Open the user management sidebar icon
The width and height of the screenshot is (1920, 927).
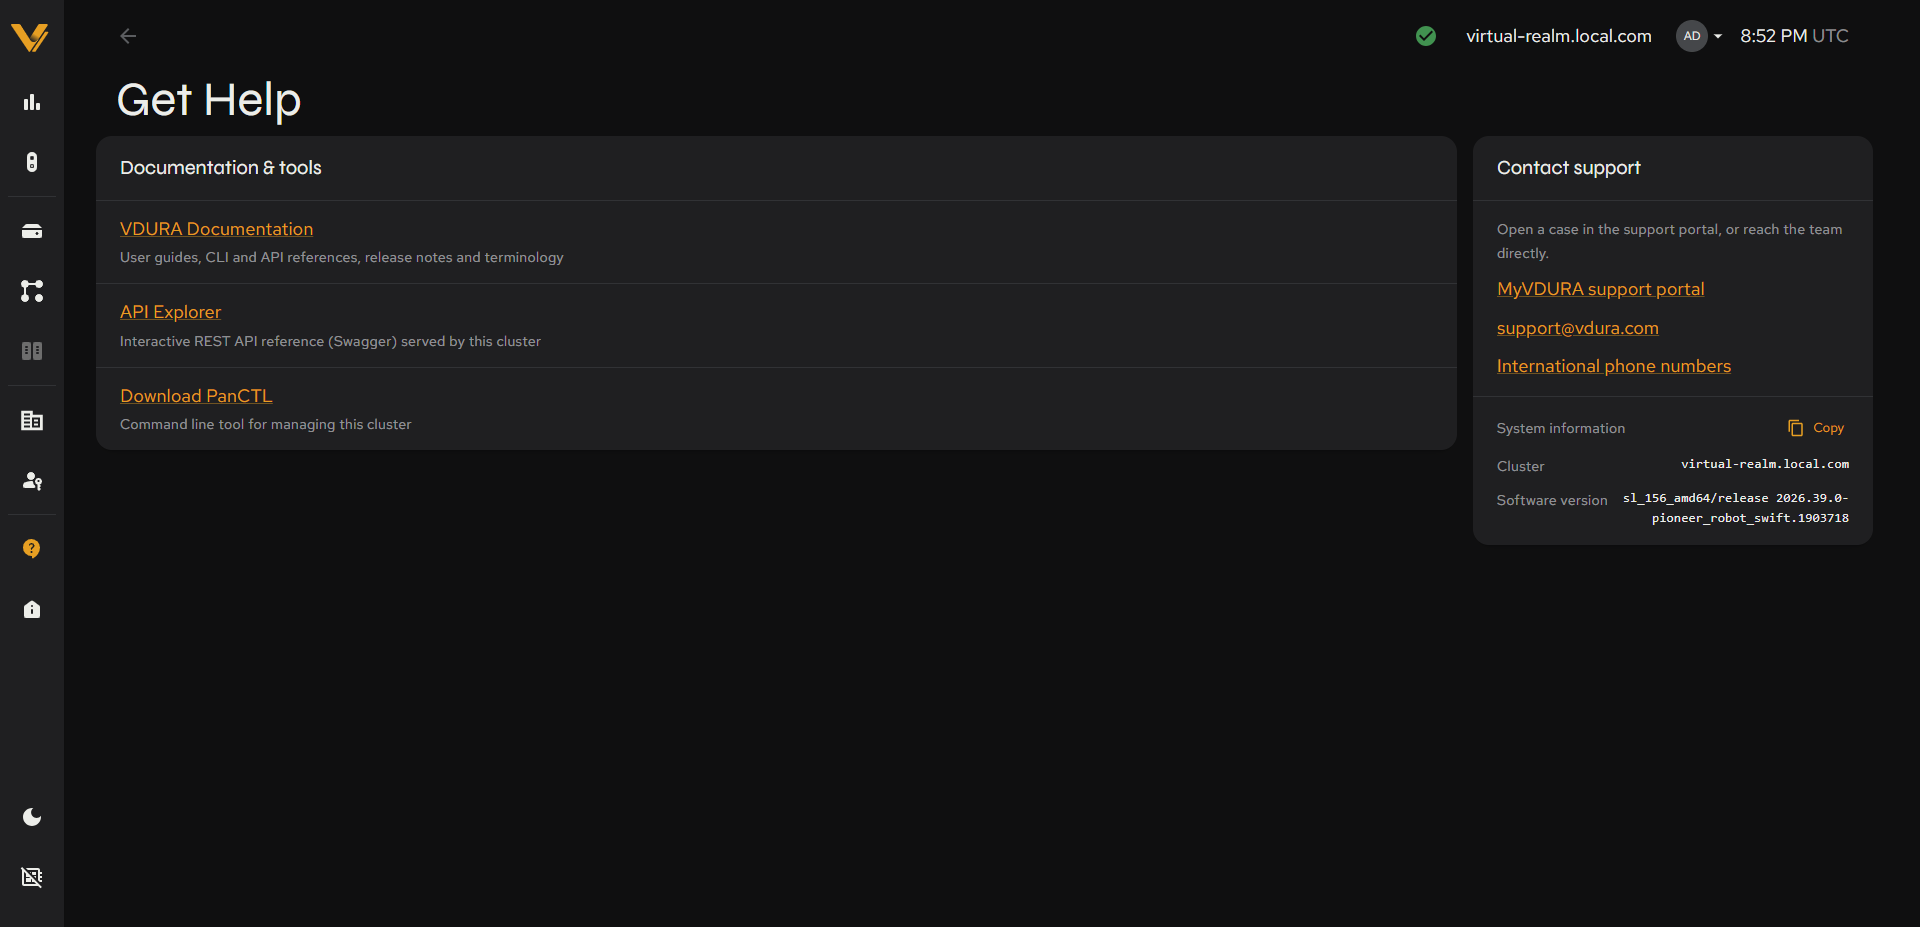pyautogui.click(x=32, y=481)
